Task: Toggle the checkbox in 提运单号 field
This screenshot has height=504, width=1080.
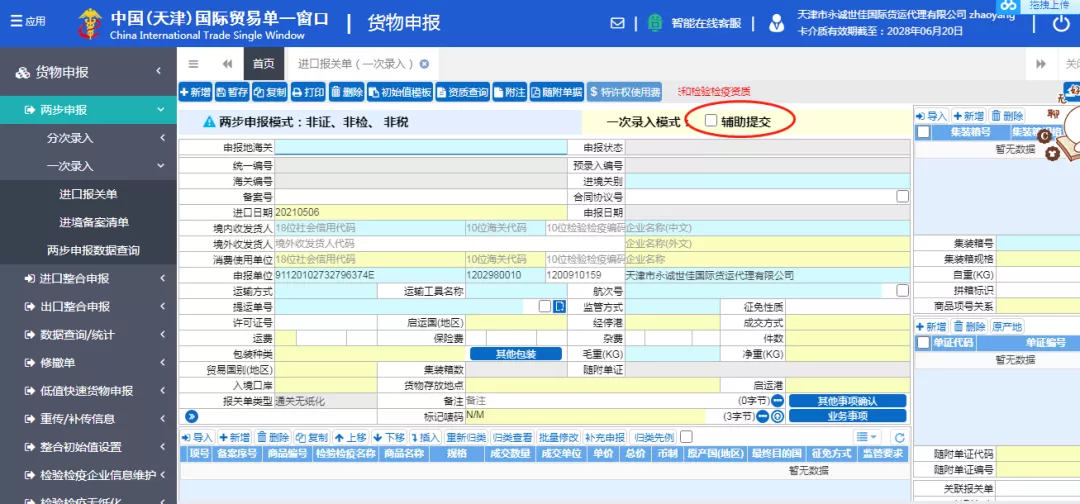Action: [x=545, y=306]
